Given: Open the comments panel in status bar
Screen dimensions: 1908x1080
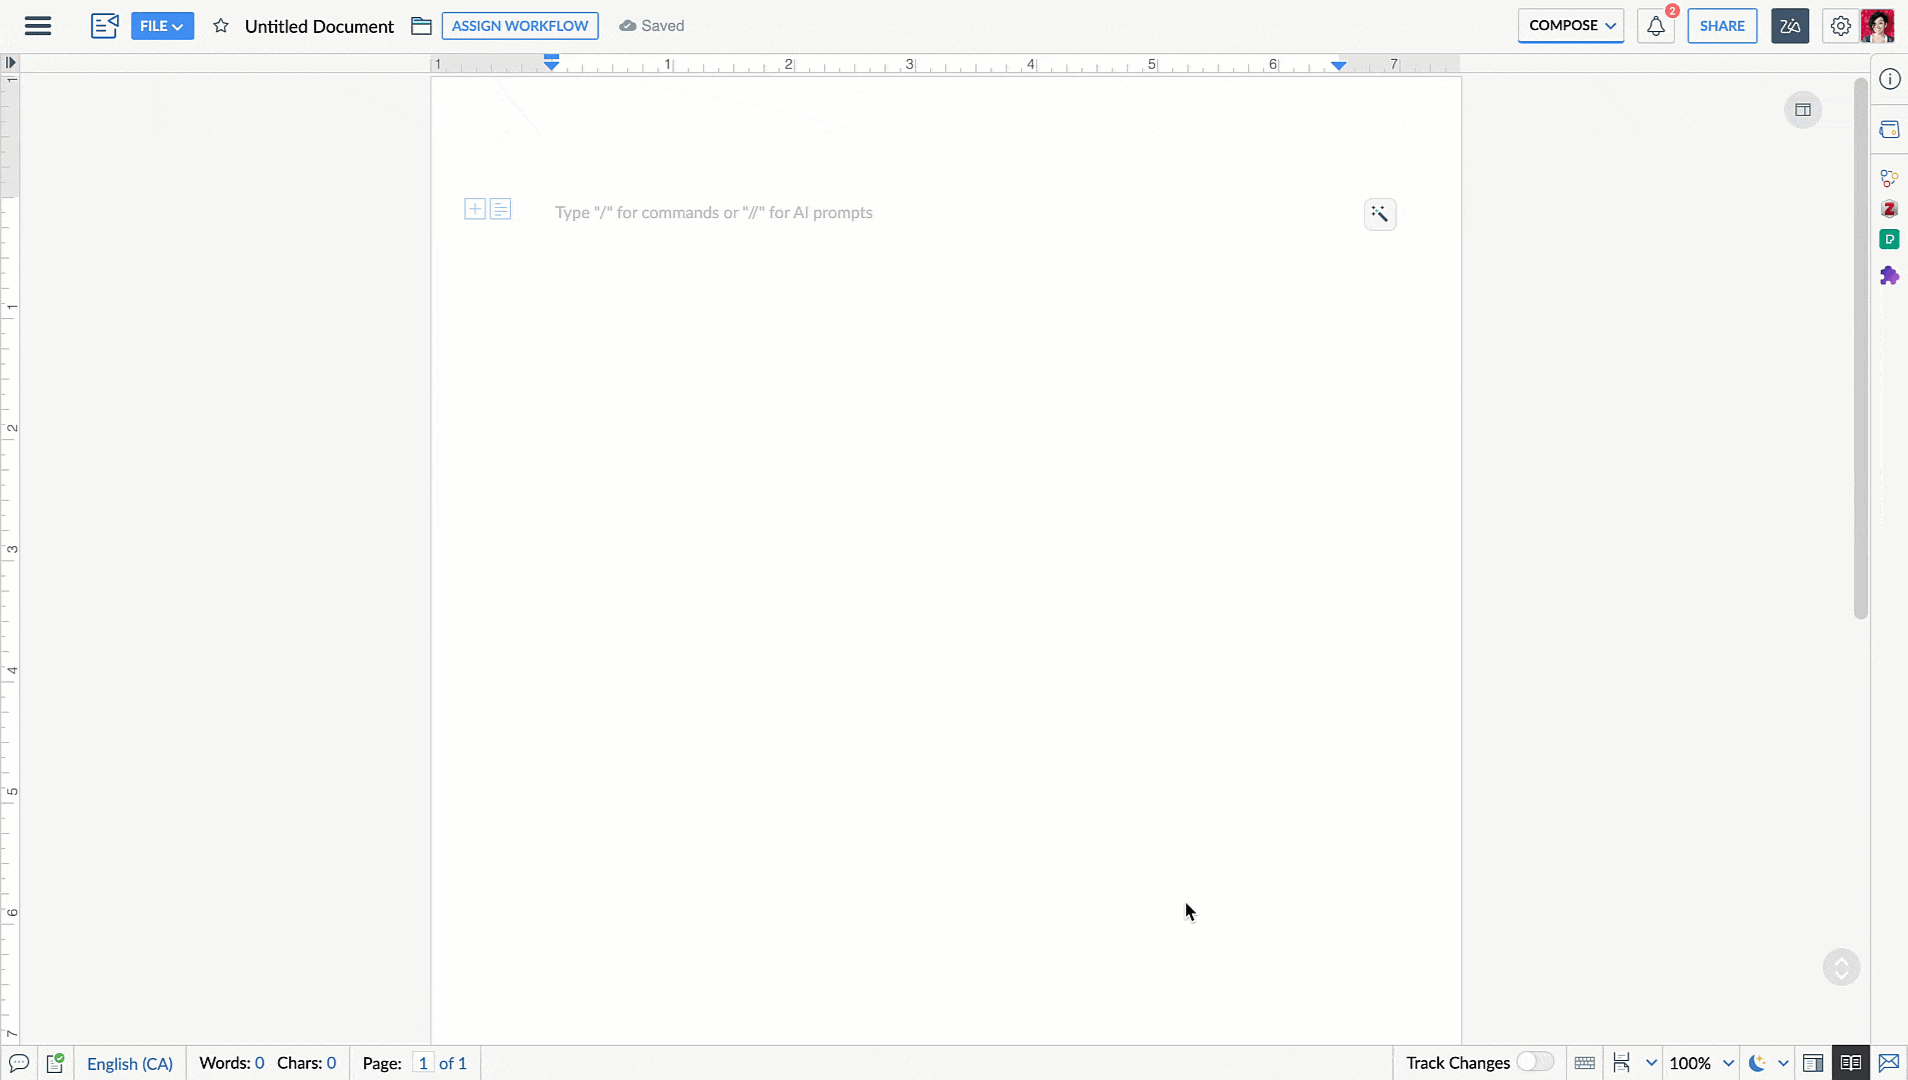Looking at the screenshot, I should click(19, 1063).
